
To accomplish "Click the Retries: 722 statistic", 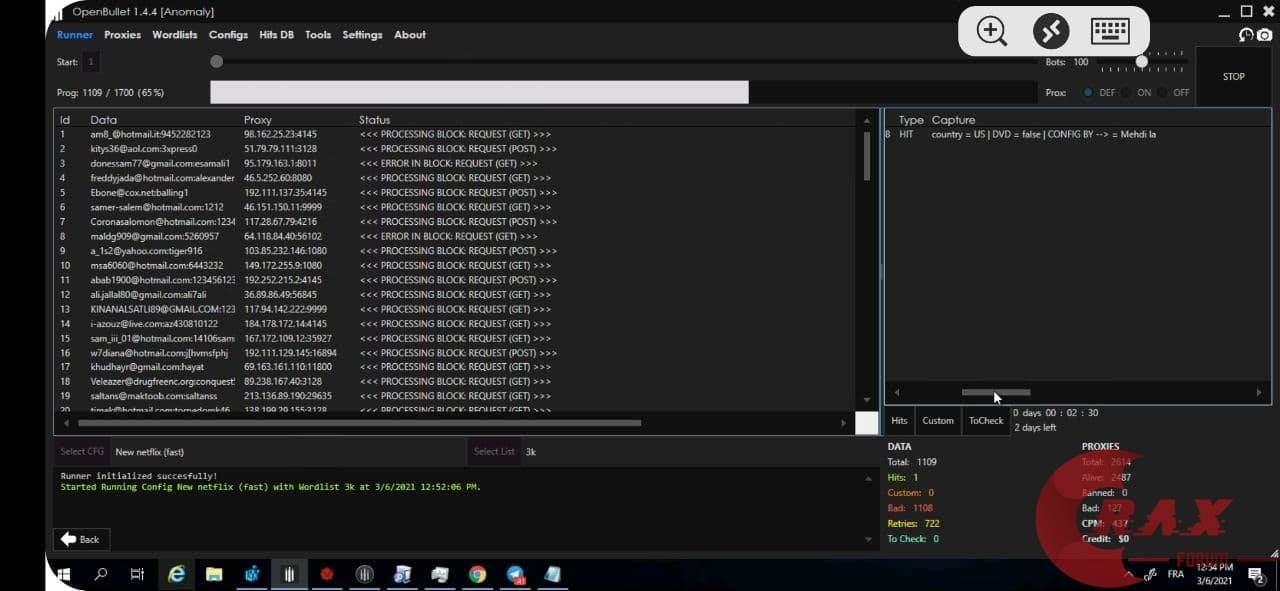I will tap(913, 523).
